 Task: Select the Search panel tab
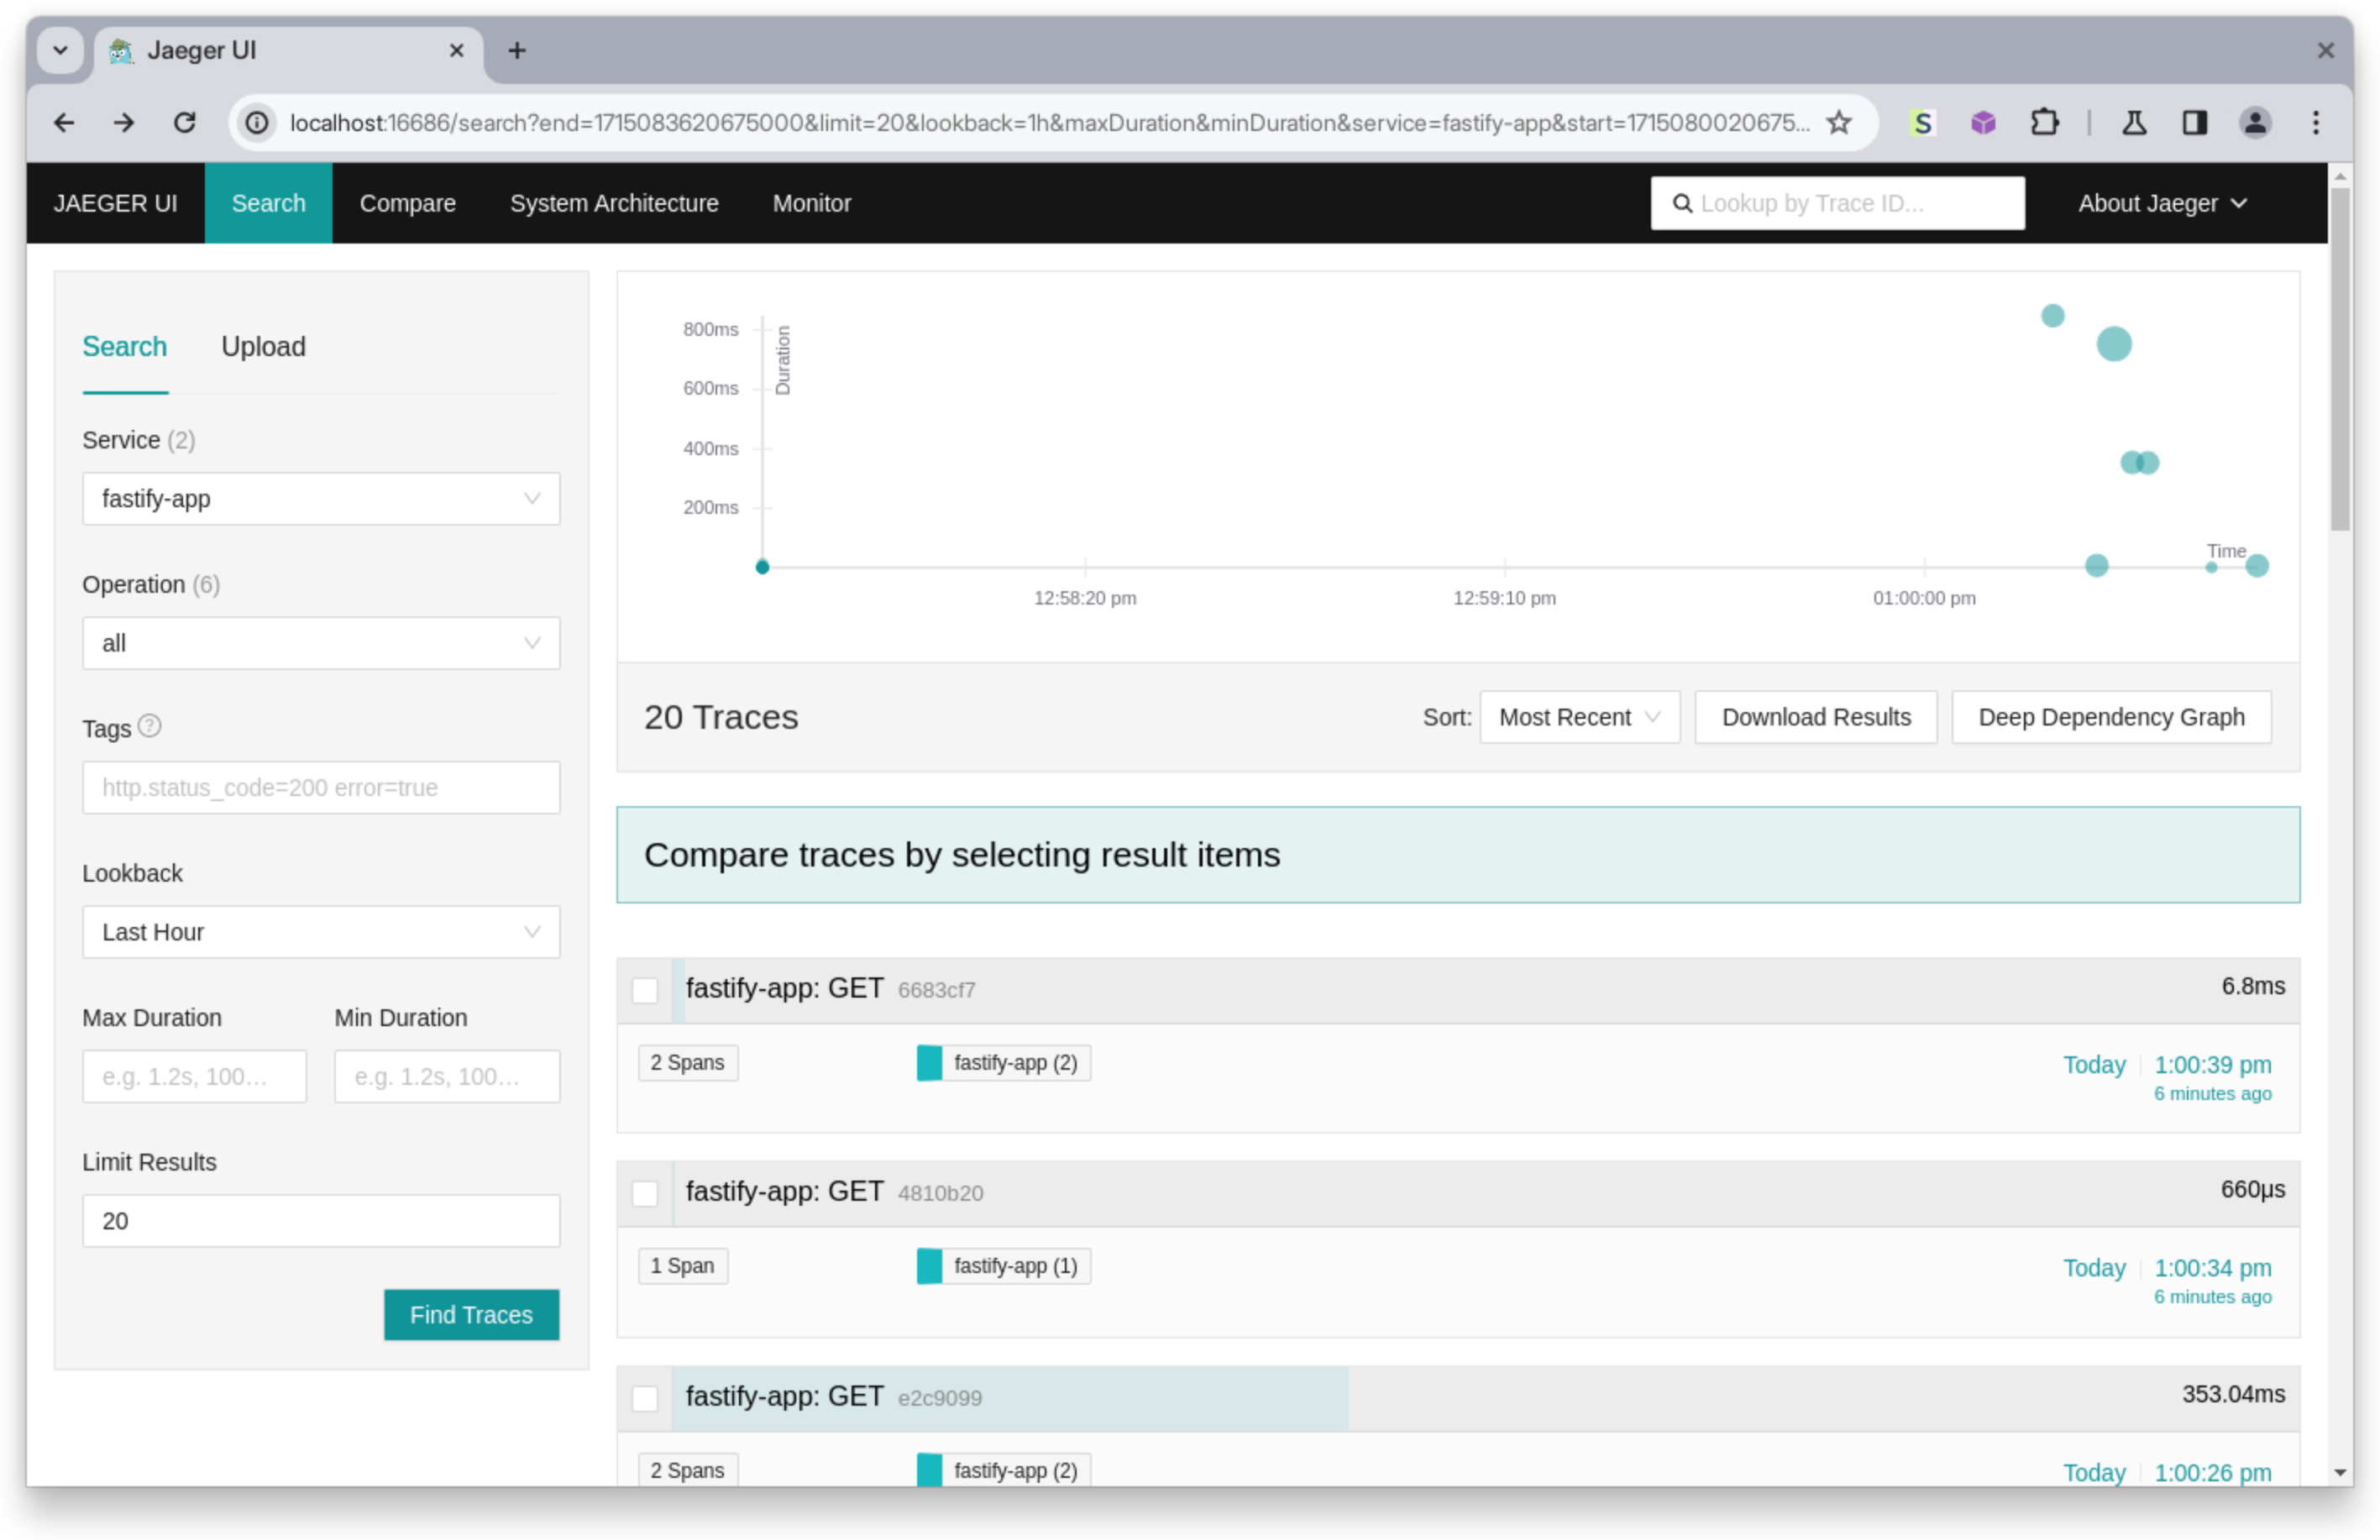124,346
